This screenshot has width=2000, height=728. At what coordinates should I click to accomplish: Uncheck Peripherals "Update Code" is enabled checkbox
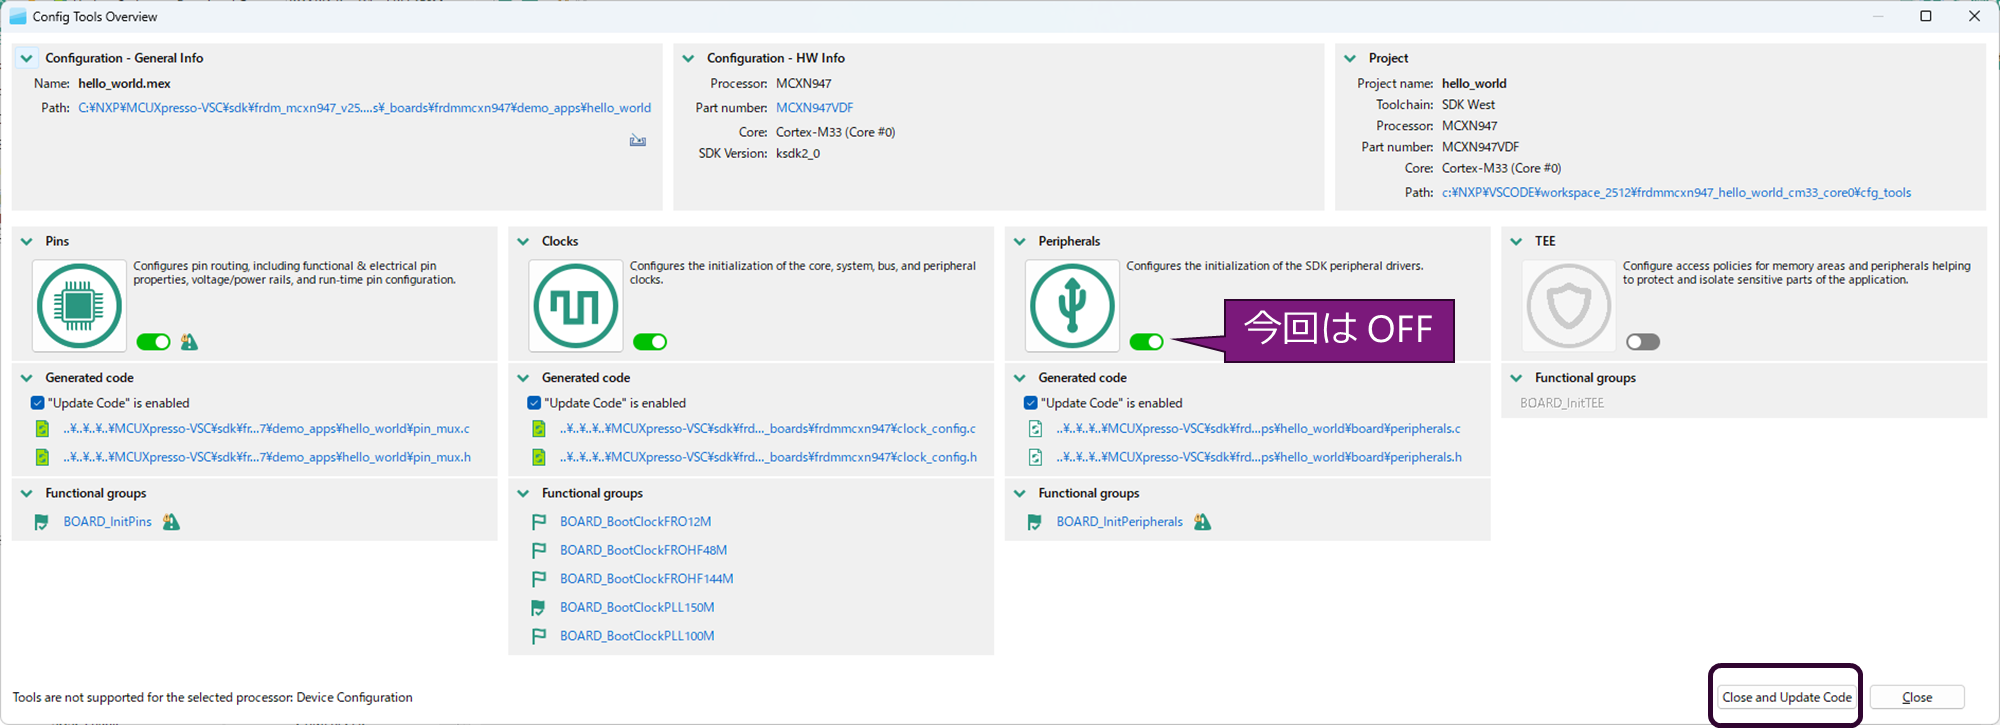click(1031, 403)
